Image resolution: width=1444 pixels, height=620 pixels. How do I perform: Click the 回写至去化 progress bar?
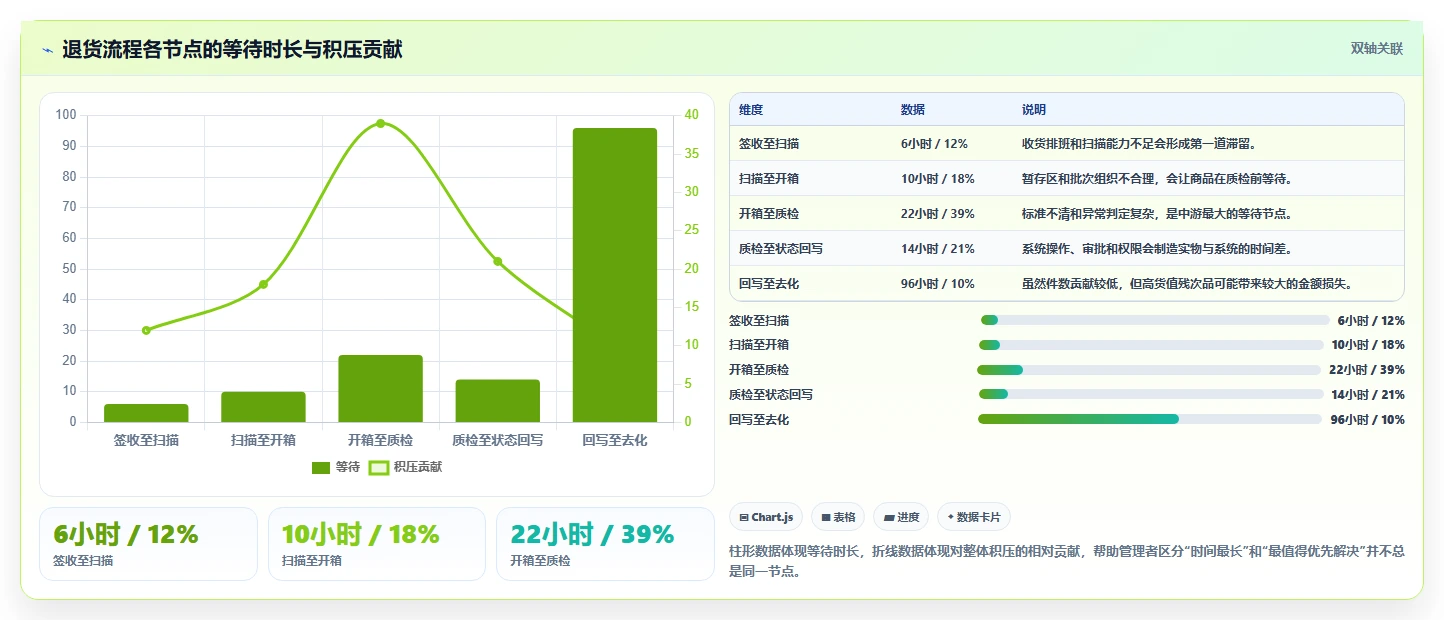1150,419
